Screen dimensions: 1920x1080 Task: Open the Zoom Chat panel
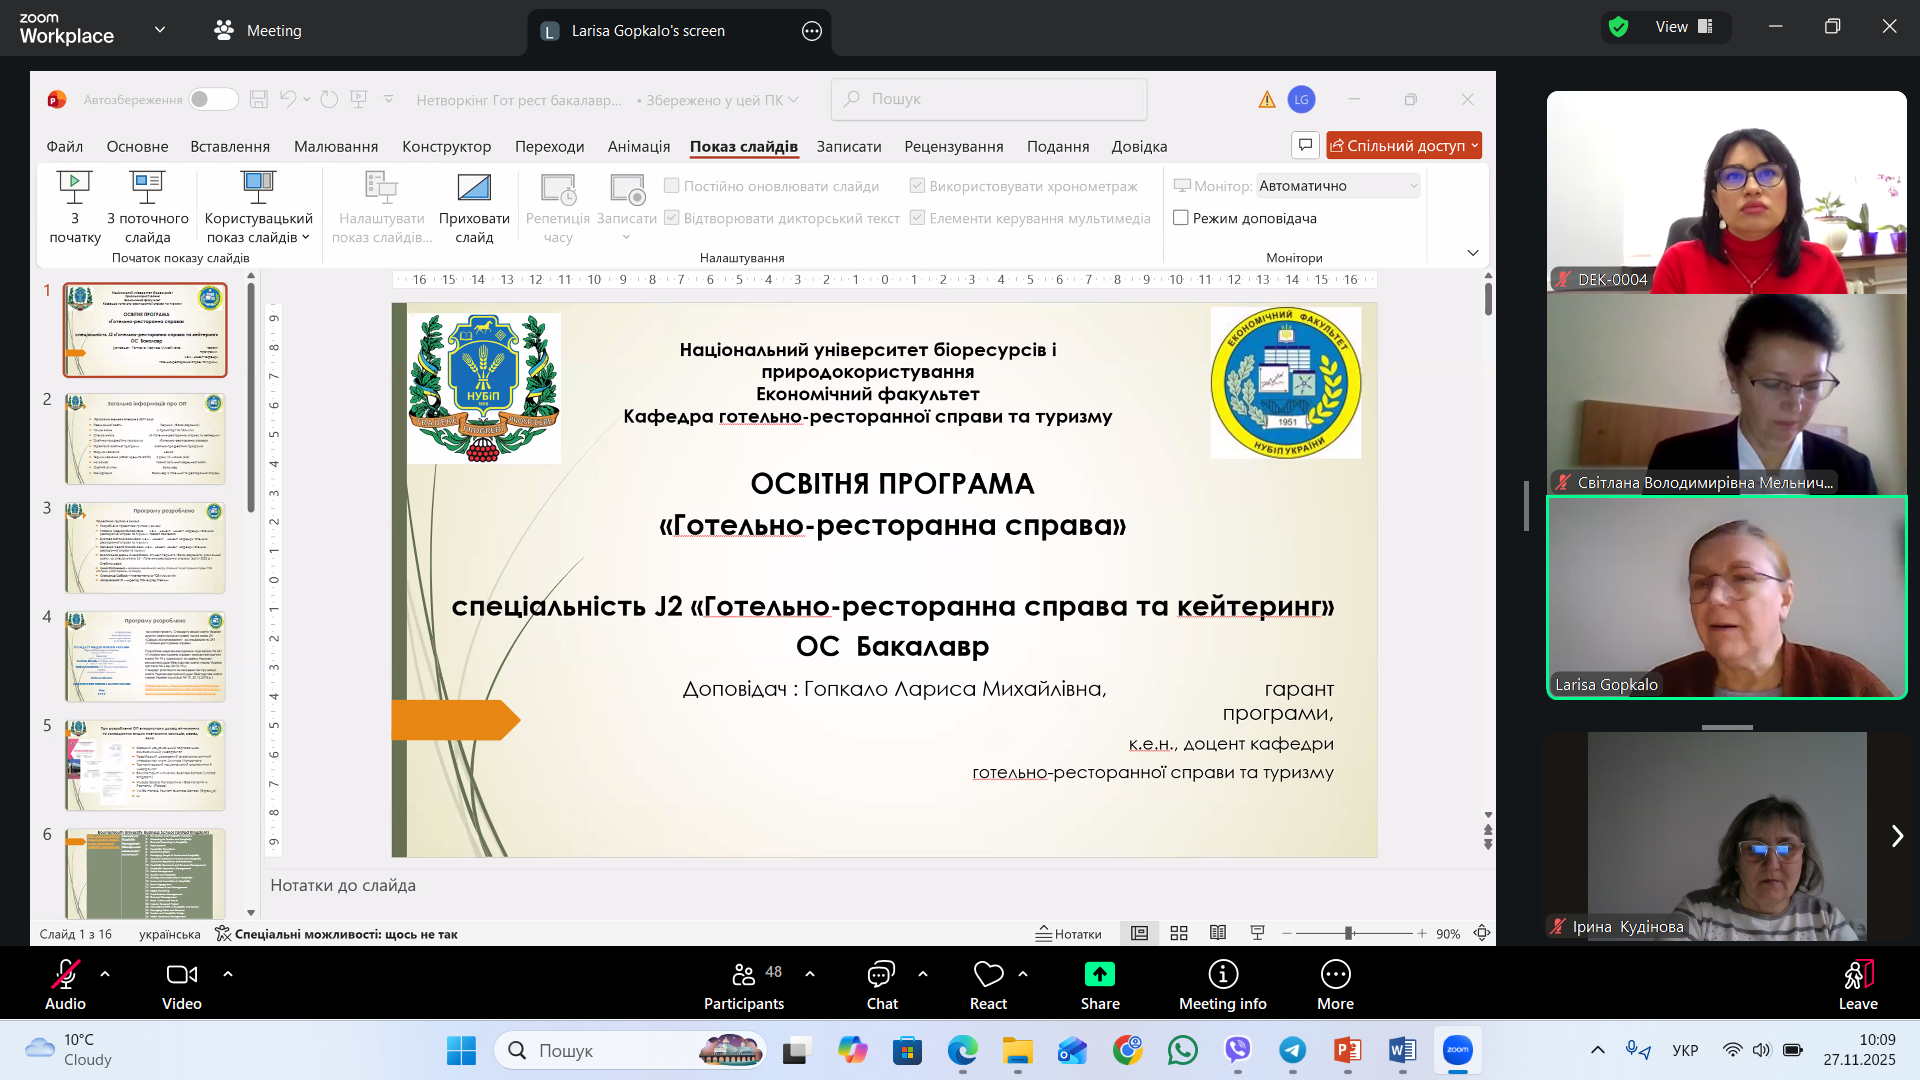pyautogui.click(x=881, y=975)
